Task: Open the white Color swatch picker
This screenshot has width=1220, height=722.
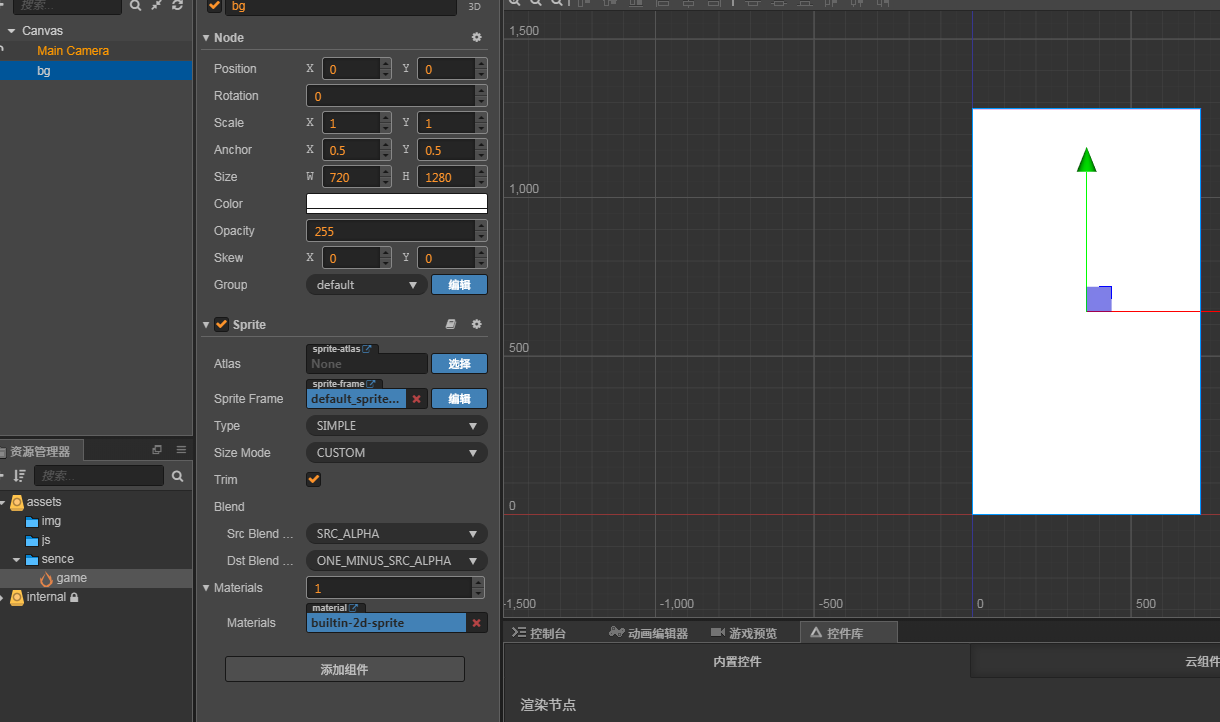Action: click(x=396, y=204)
